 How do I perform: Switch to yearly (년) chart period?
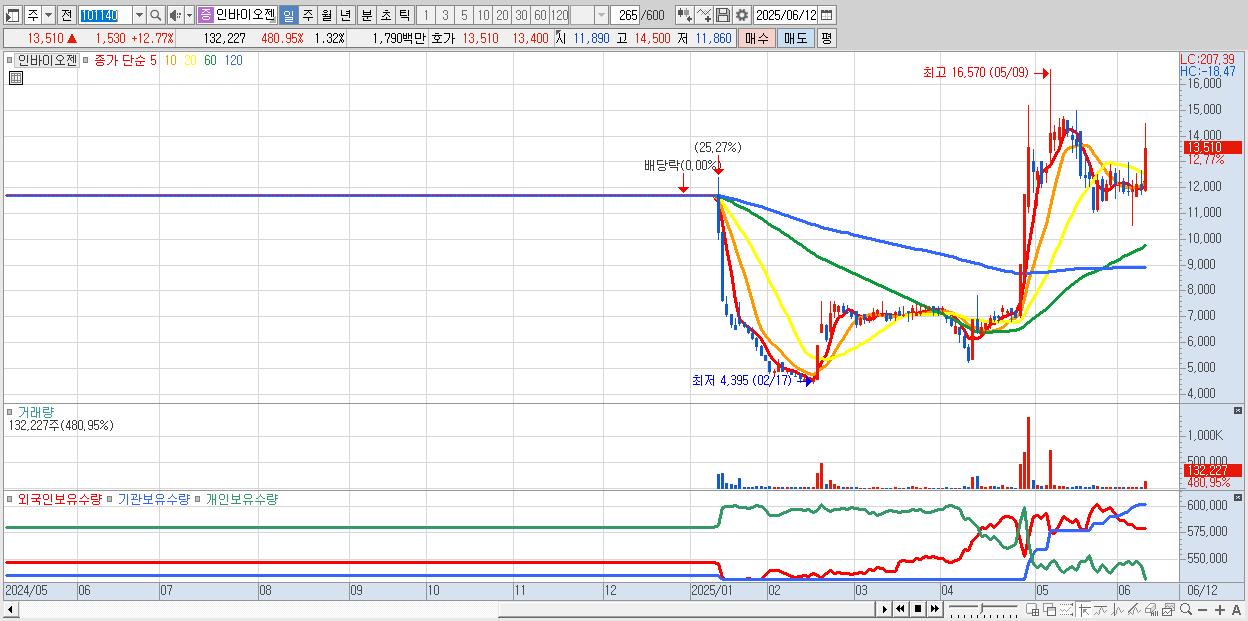click(x=345, y=15)
